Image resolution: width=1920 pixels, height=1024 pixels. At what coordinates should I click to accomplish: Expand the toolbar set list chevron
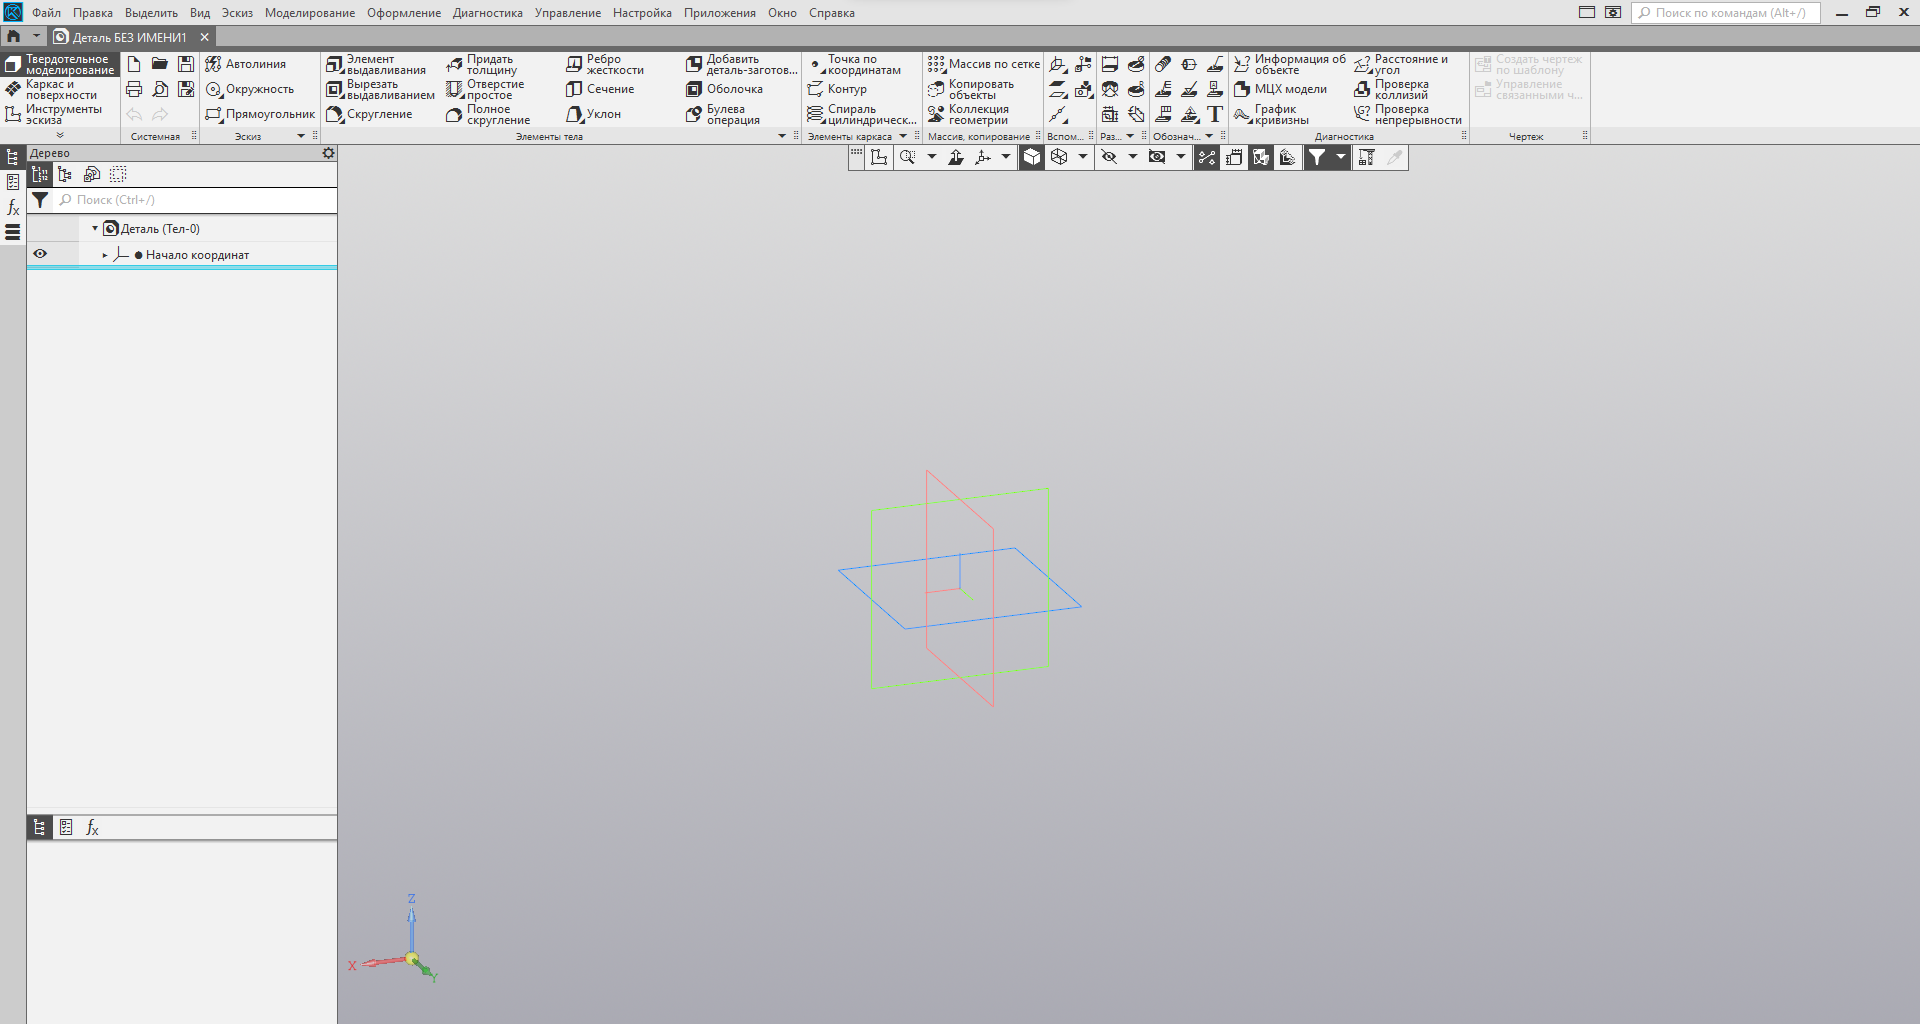pos(60,135)
